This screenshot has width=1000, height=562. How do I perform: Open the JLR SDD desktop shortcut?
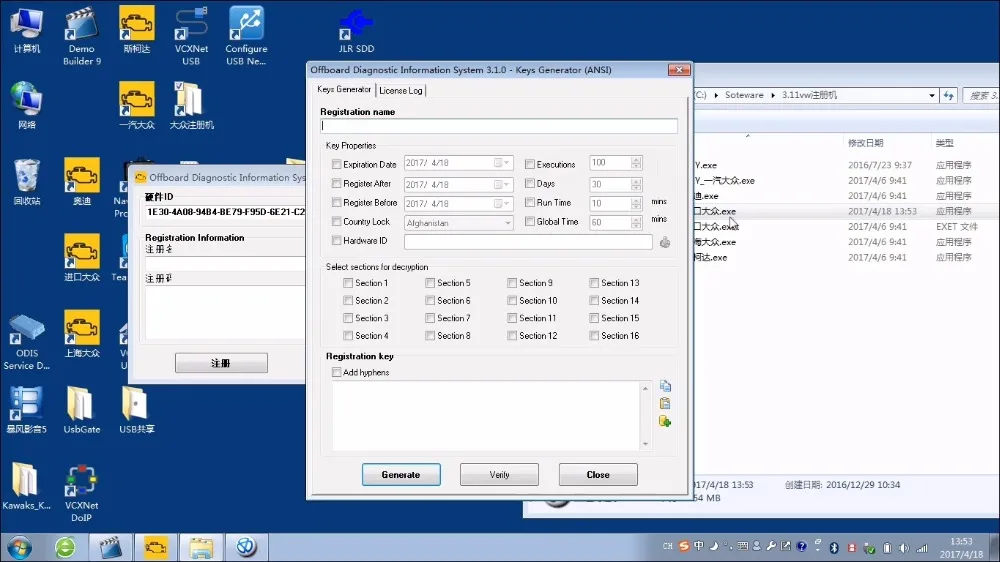pos(356,31)
